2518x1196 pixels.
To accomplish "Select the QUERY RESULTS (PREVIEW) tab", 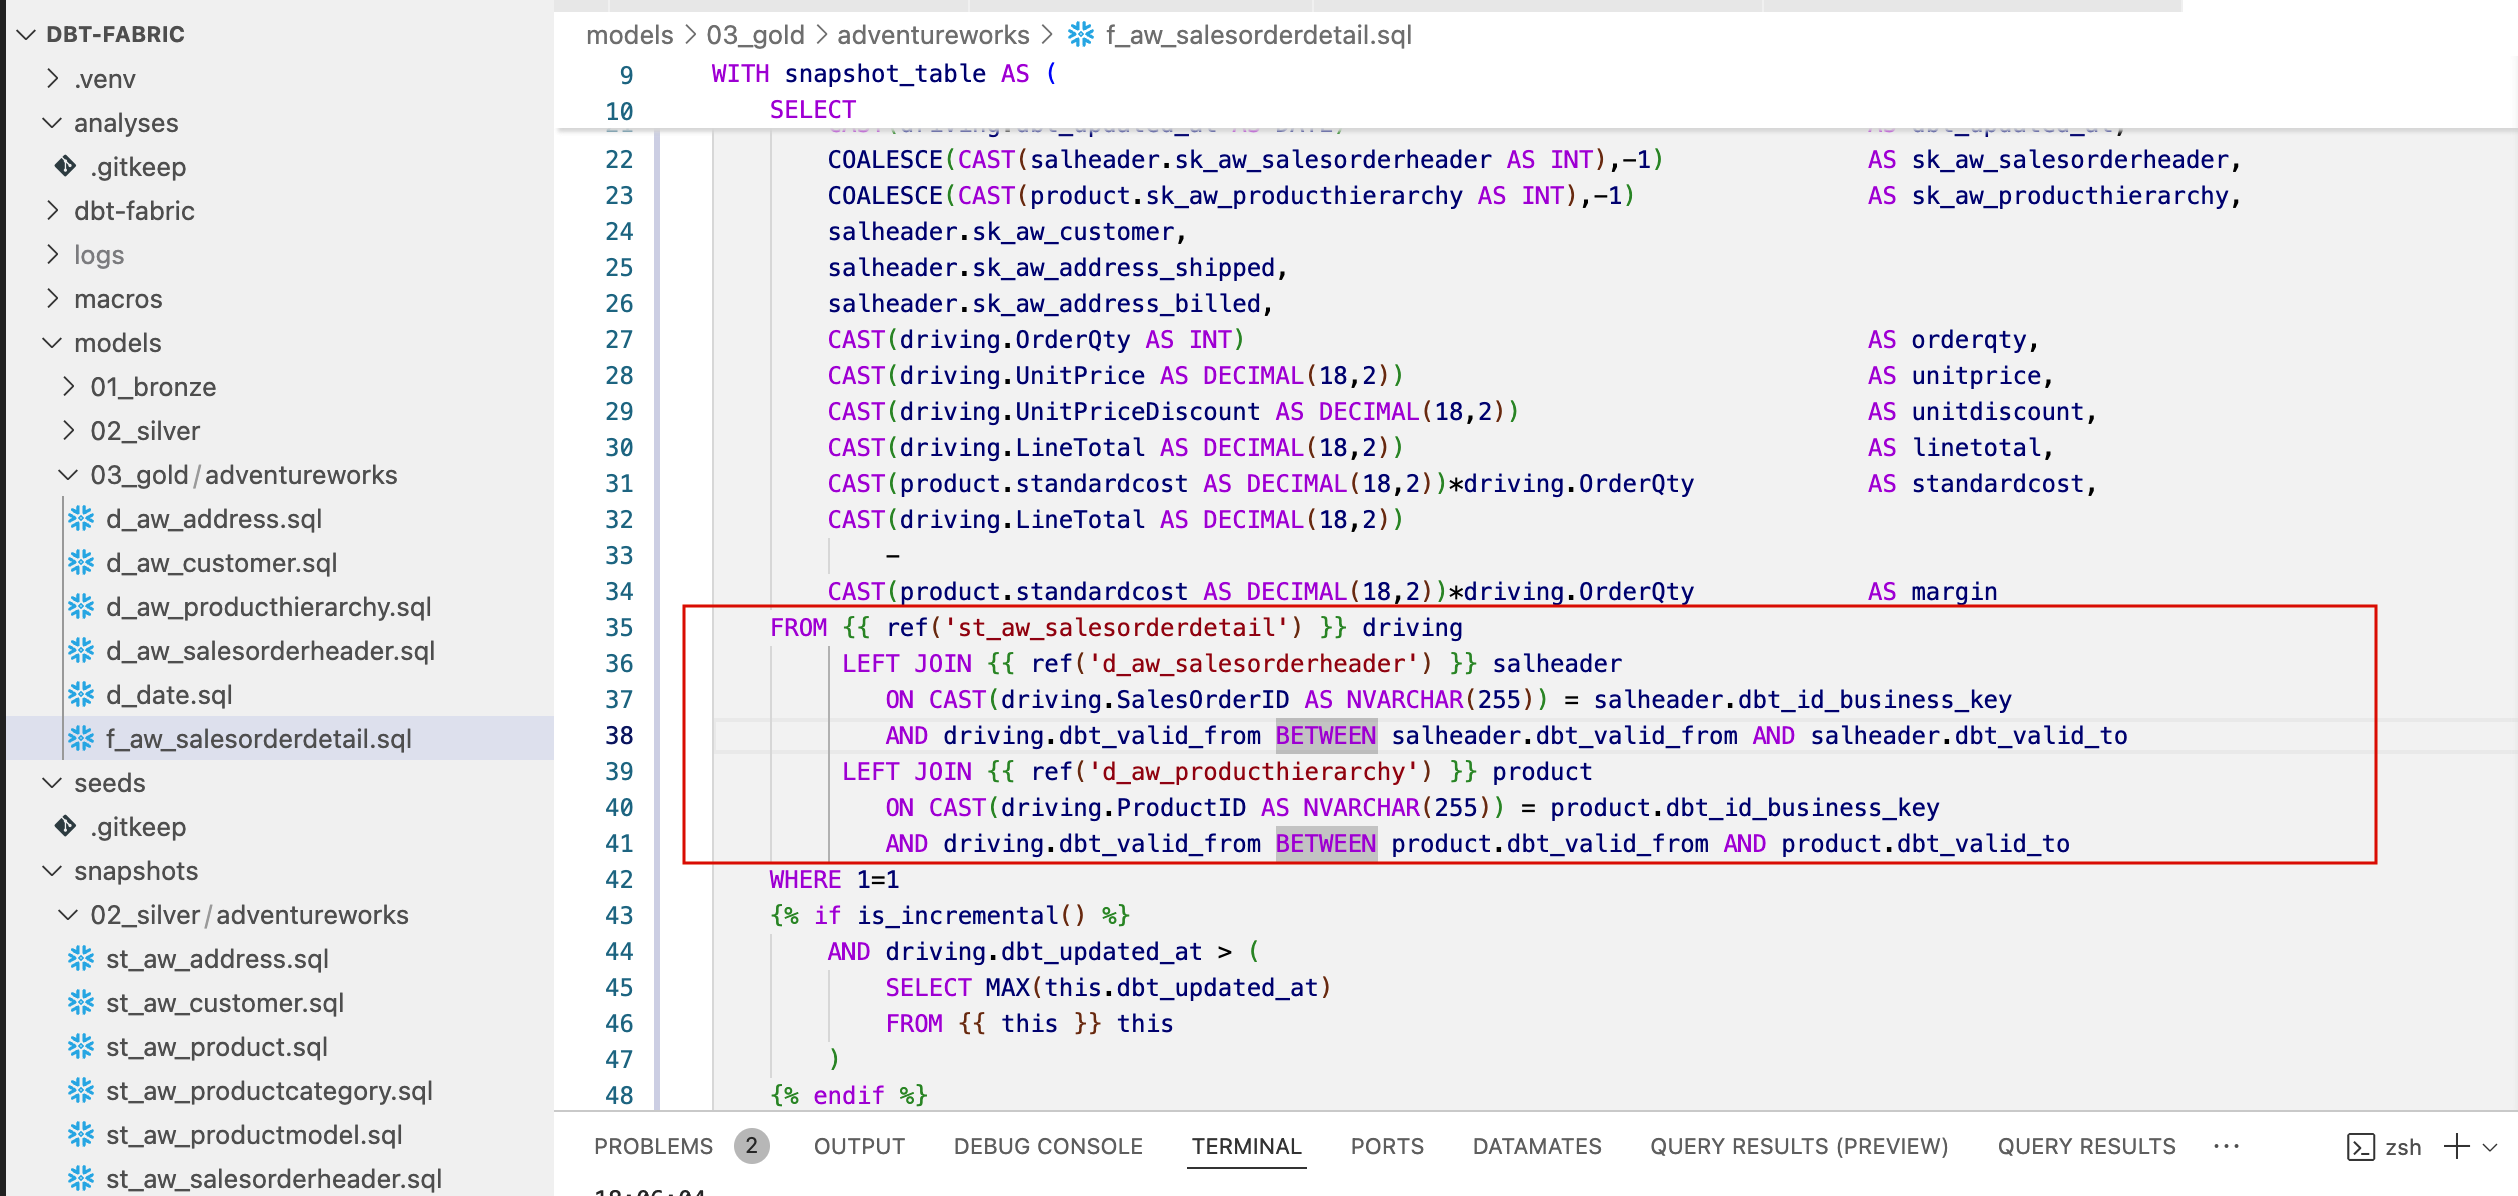I will pos(1798,1147).
